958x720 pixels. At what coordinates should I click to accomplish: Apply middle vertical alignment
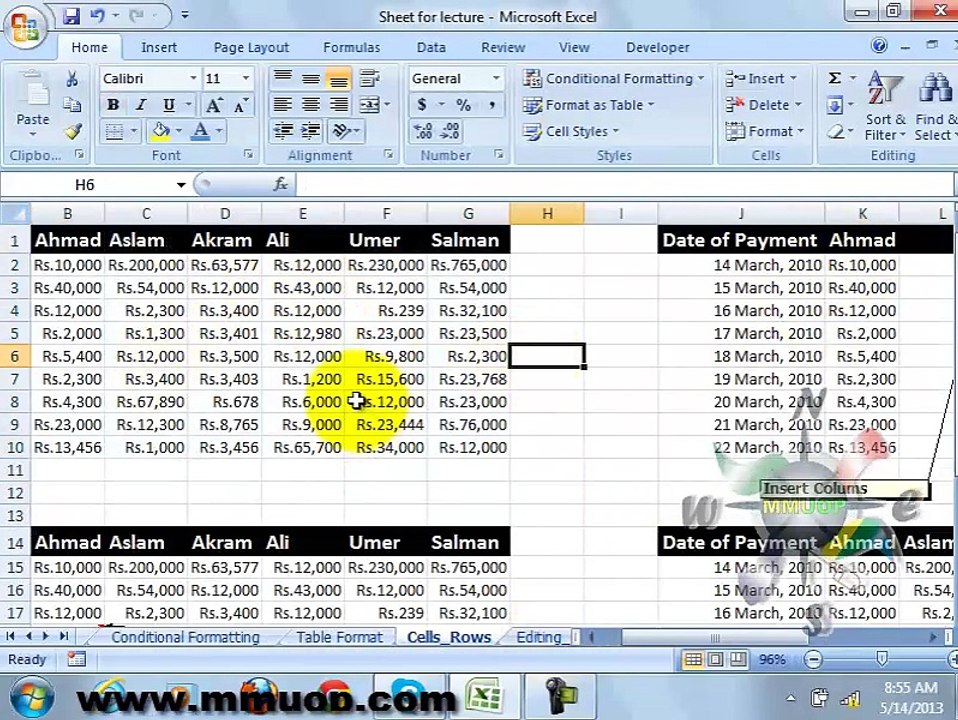coord(311,78)
